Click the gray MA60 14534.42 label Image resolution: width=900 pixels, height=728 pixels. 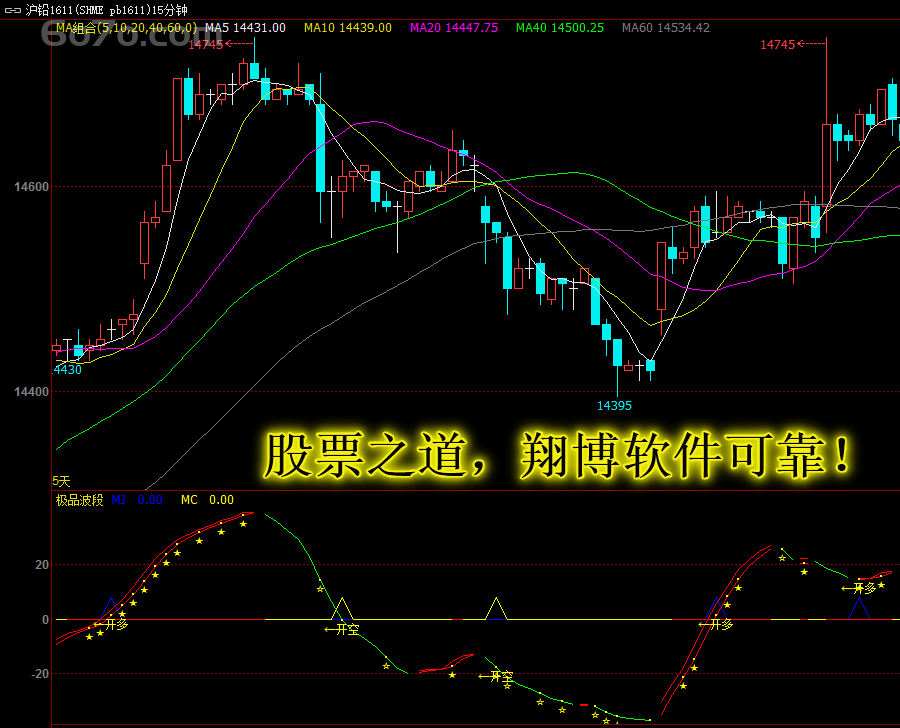(x=666, y=28)
